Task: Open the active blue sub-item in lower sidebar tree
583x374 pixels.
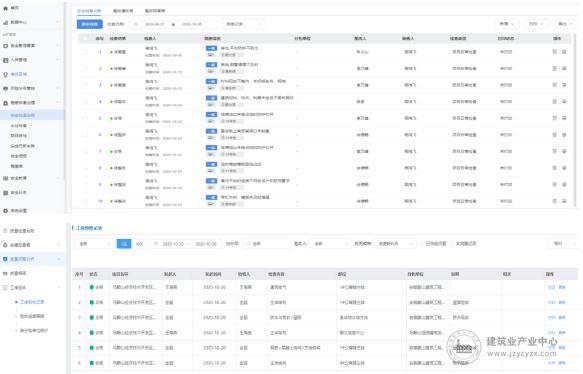Action: [x=32, y=302]
